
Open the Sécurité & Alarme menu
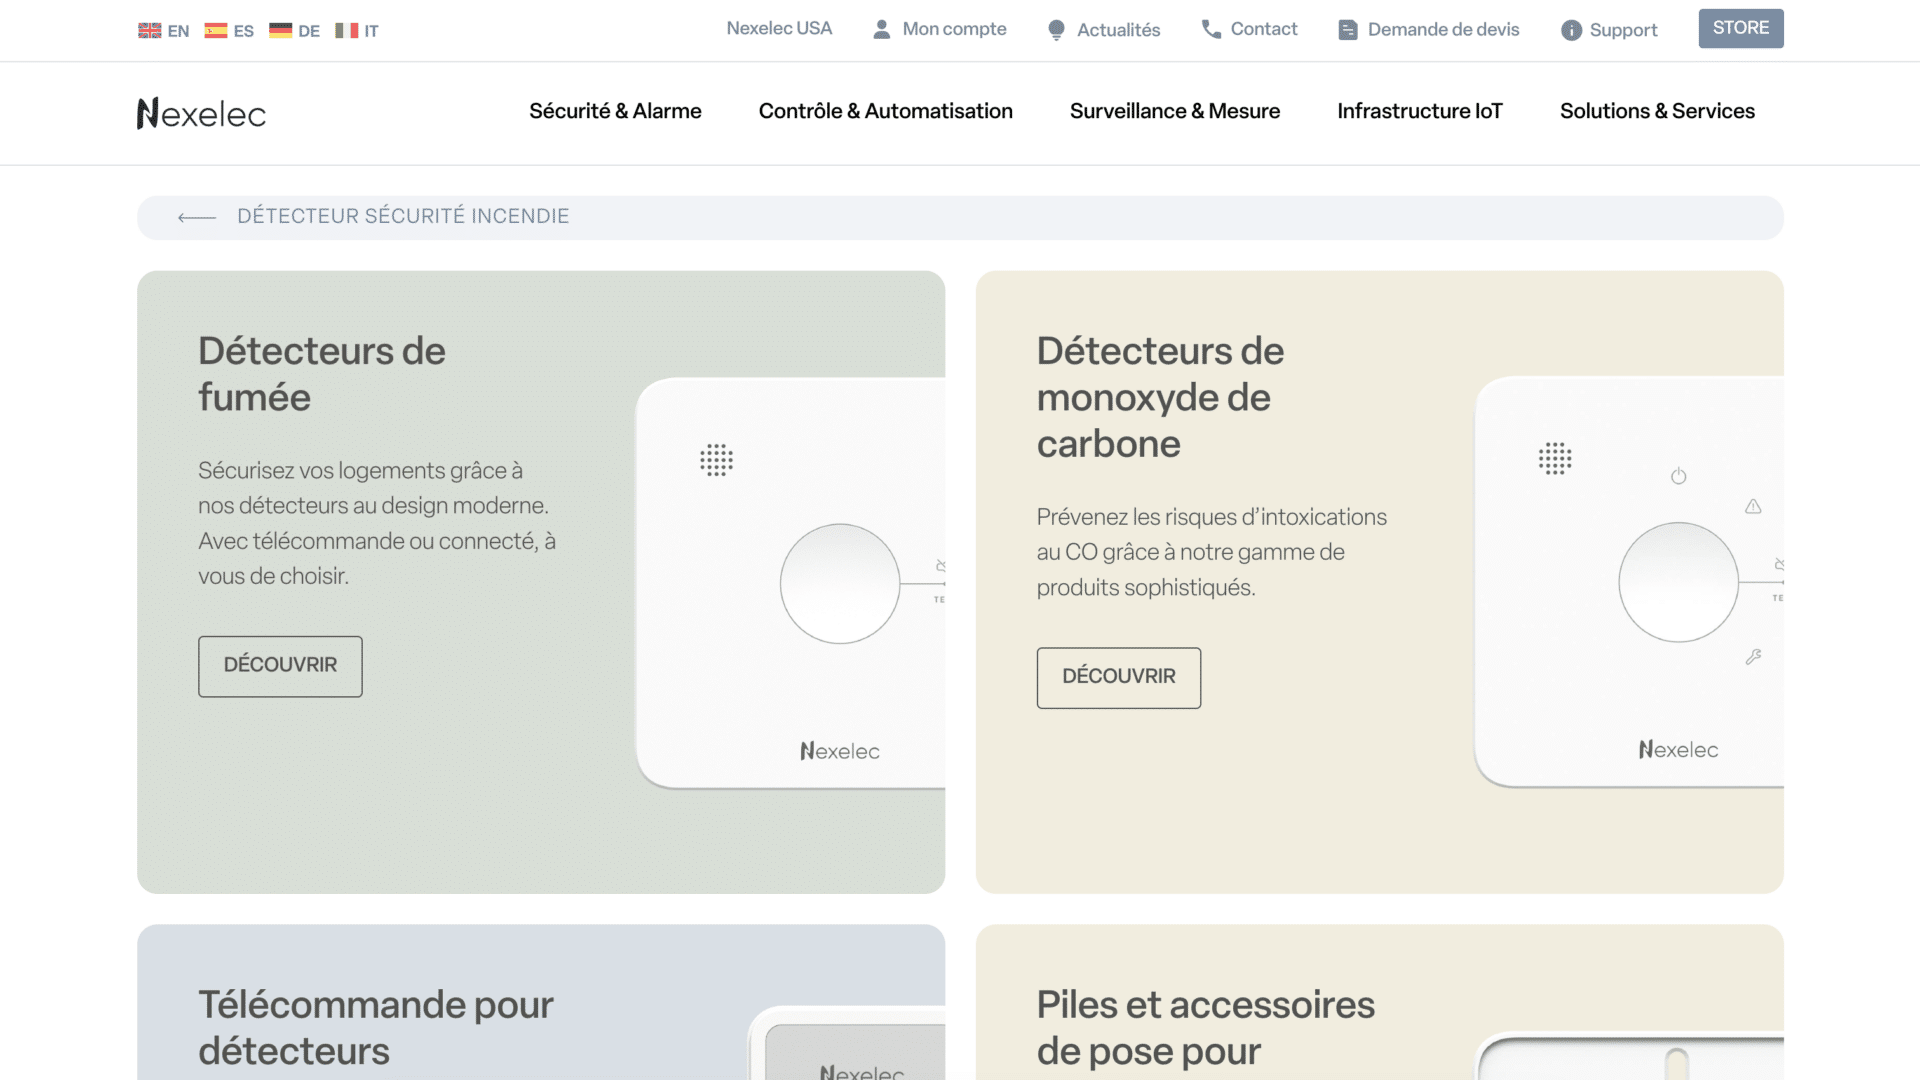pyautogui.click(x=615, y=111)
